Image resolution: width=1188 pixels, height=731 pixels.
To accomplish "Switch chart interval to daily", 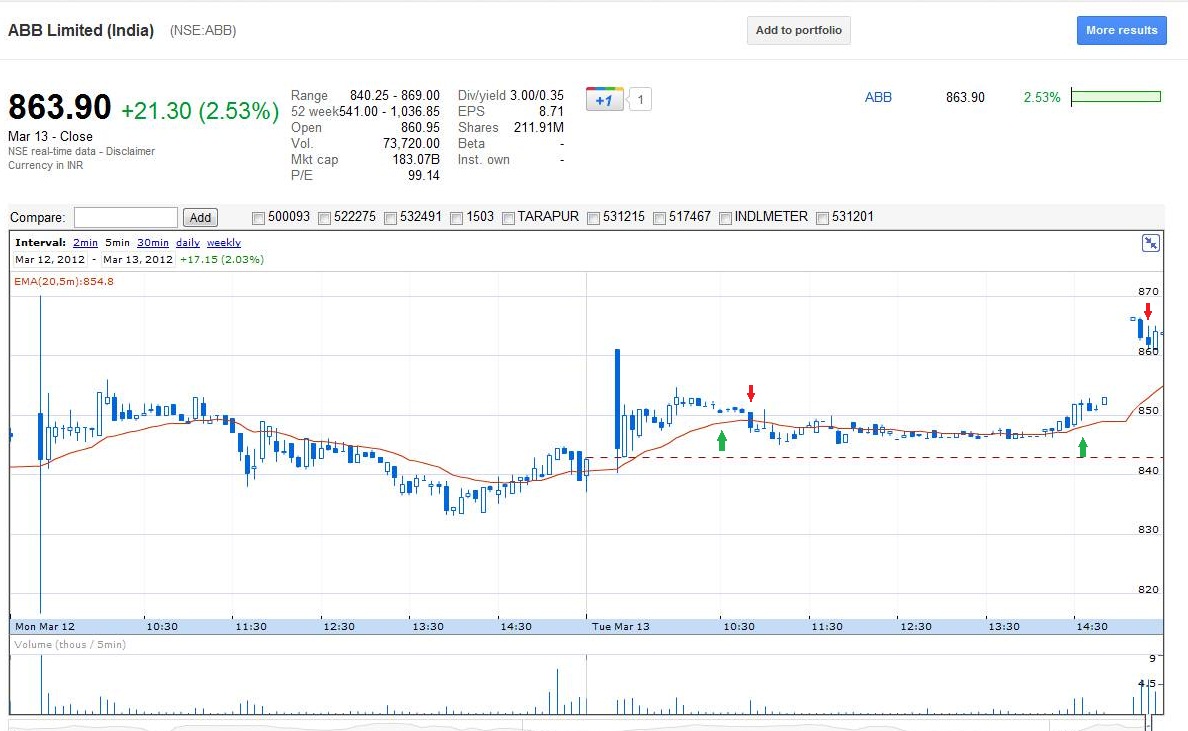I will click(188, 242).
